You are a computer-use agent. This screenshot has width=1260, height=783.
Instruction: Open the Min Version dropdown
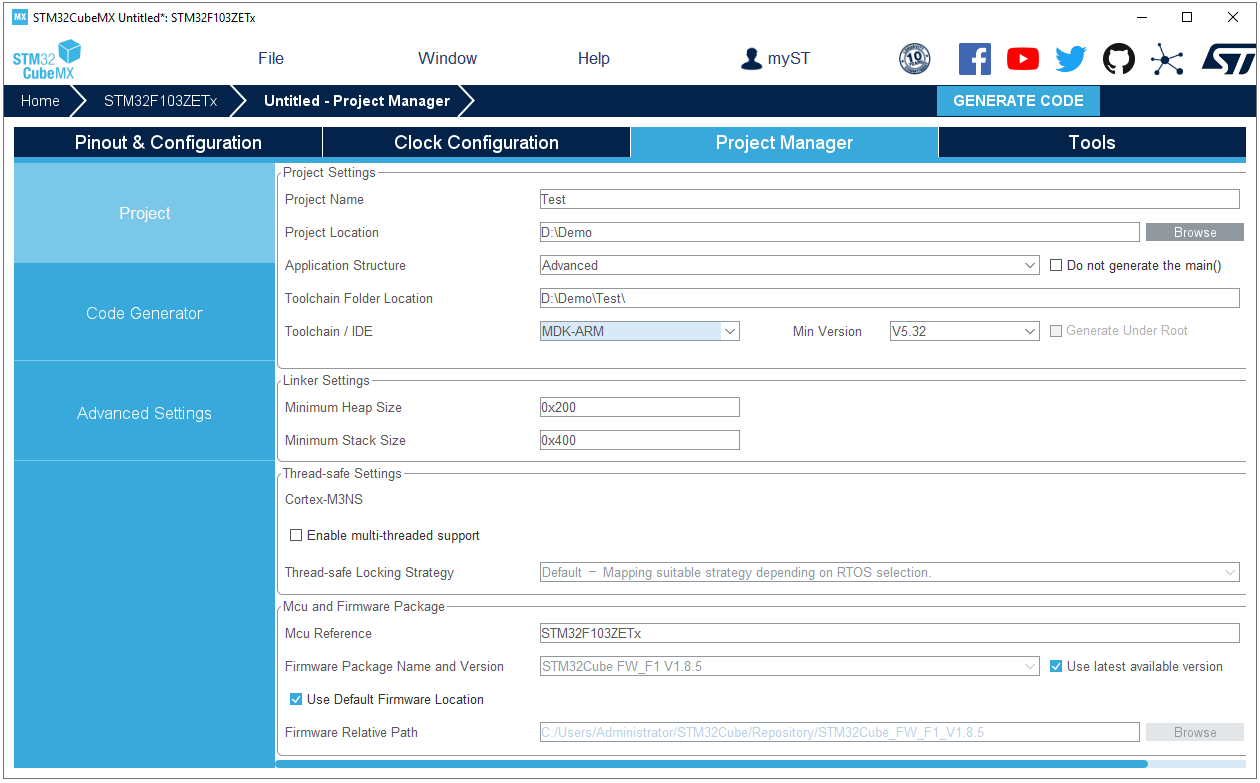(x=964, y=331)
